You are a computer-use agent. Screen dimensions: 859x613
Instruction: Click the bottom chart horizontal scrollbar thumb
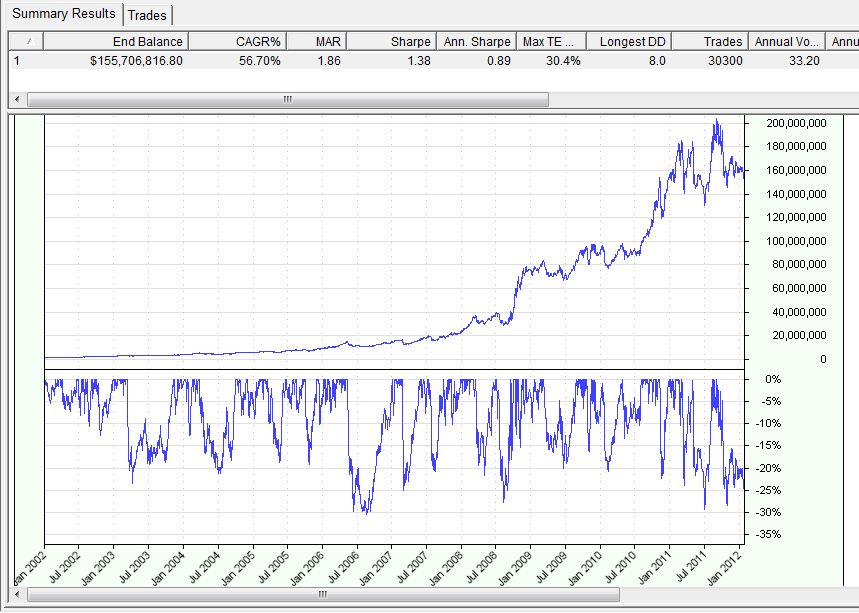[x=322, y=594]
